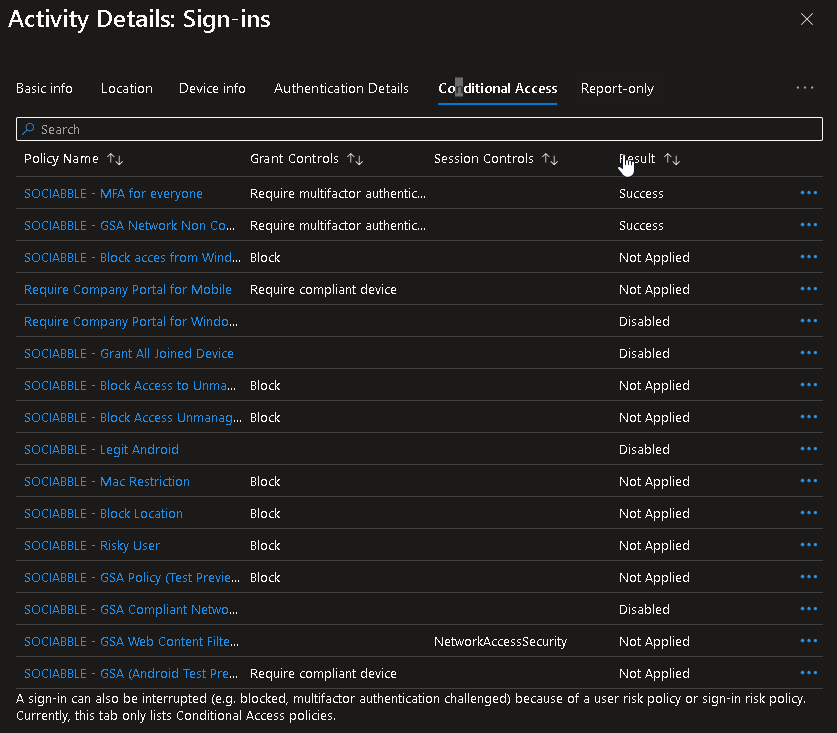Select the Conditional Access tab
837x733 pixels.
[x=498, y=89]
